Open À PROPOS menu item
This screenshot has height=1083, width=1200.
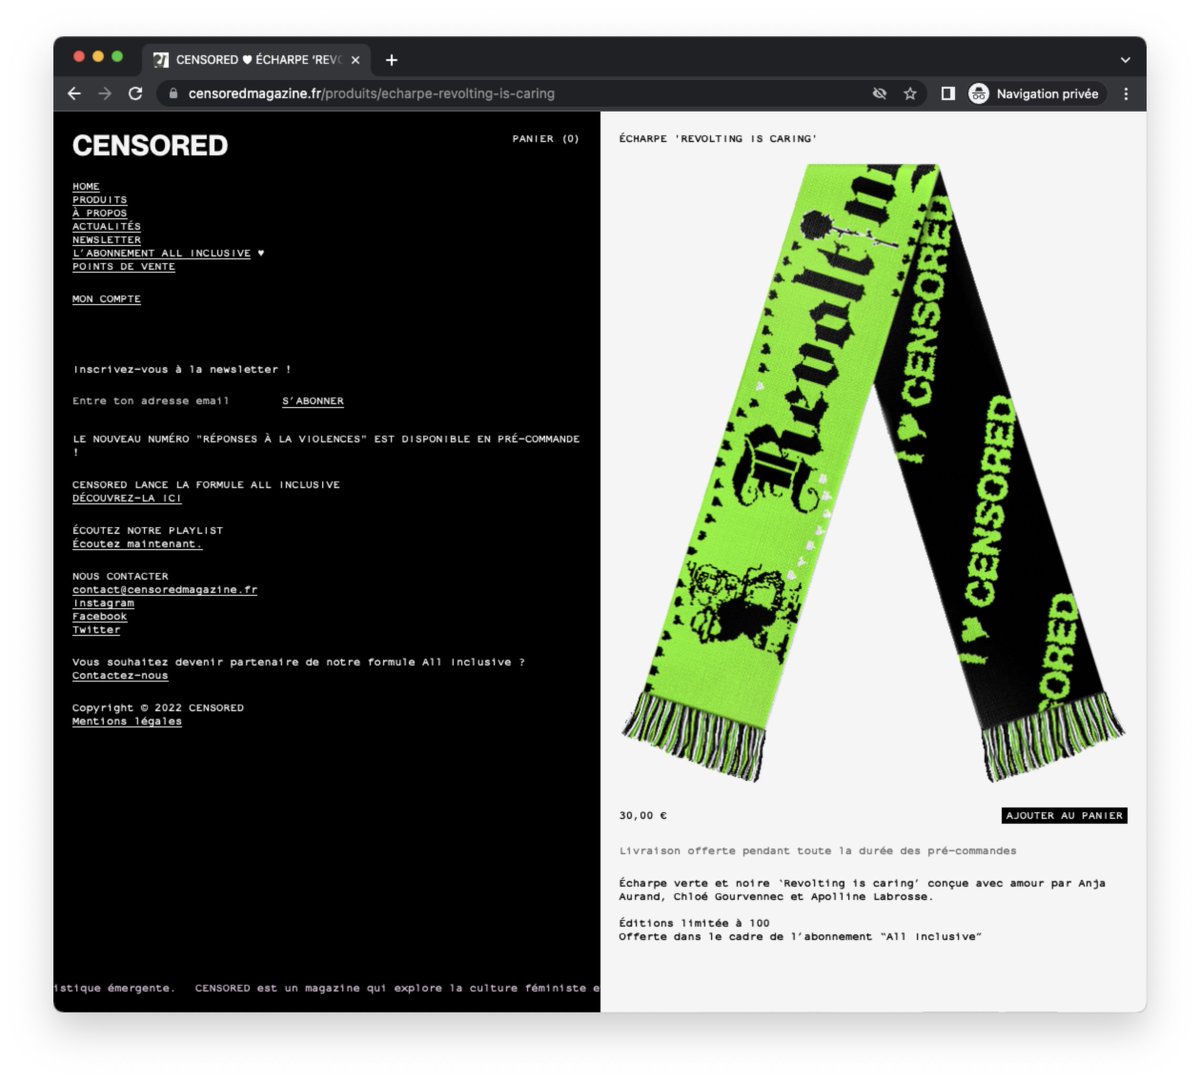point(100,213)
